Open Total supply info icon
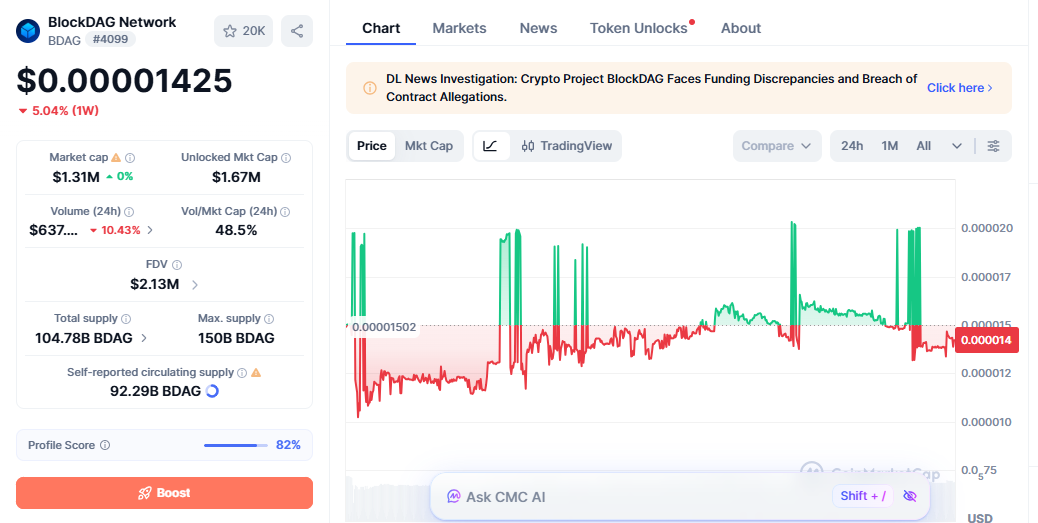 [x=126, y=318]
